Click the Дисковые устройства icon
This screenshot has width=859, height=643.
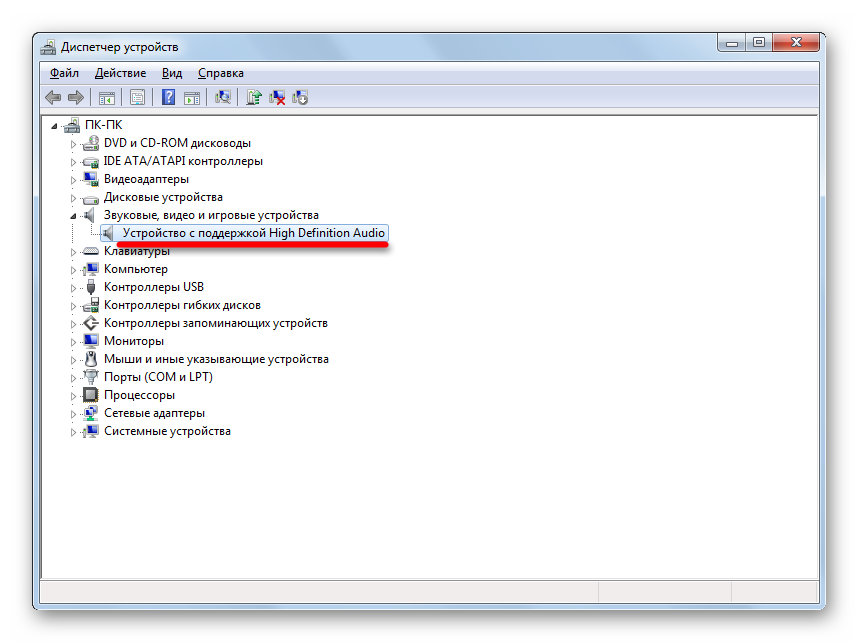(91, 198)
